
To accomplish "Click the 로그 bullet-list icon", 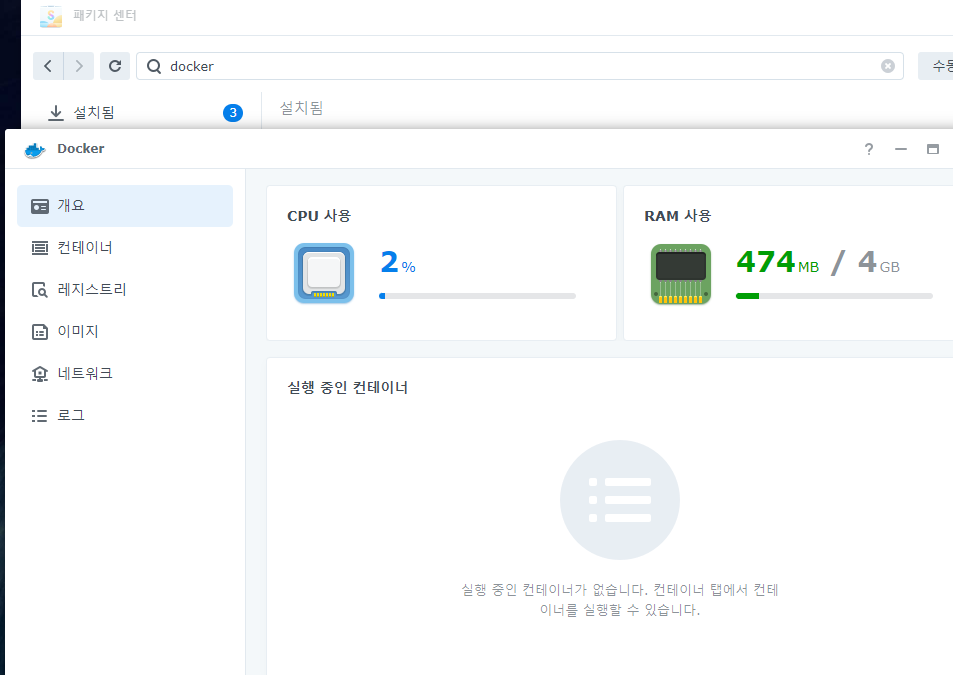I will click(x=40, y=416).
